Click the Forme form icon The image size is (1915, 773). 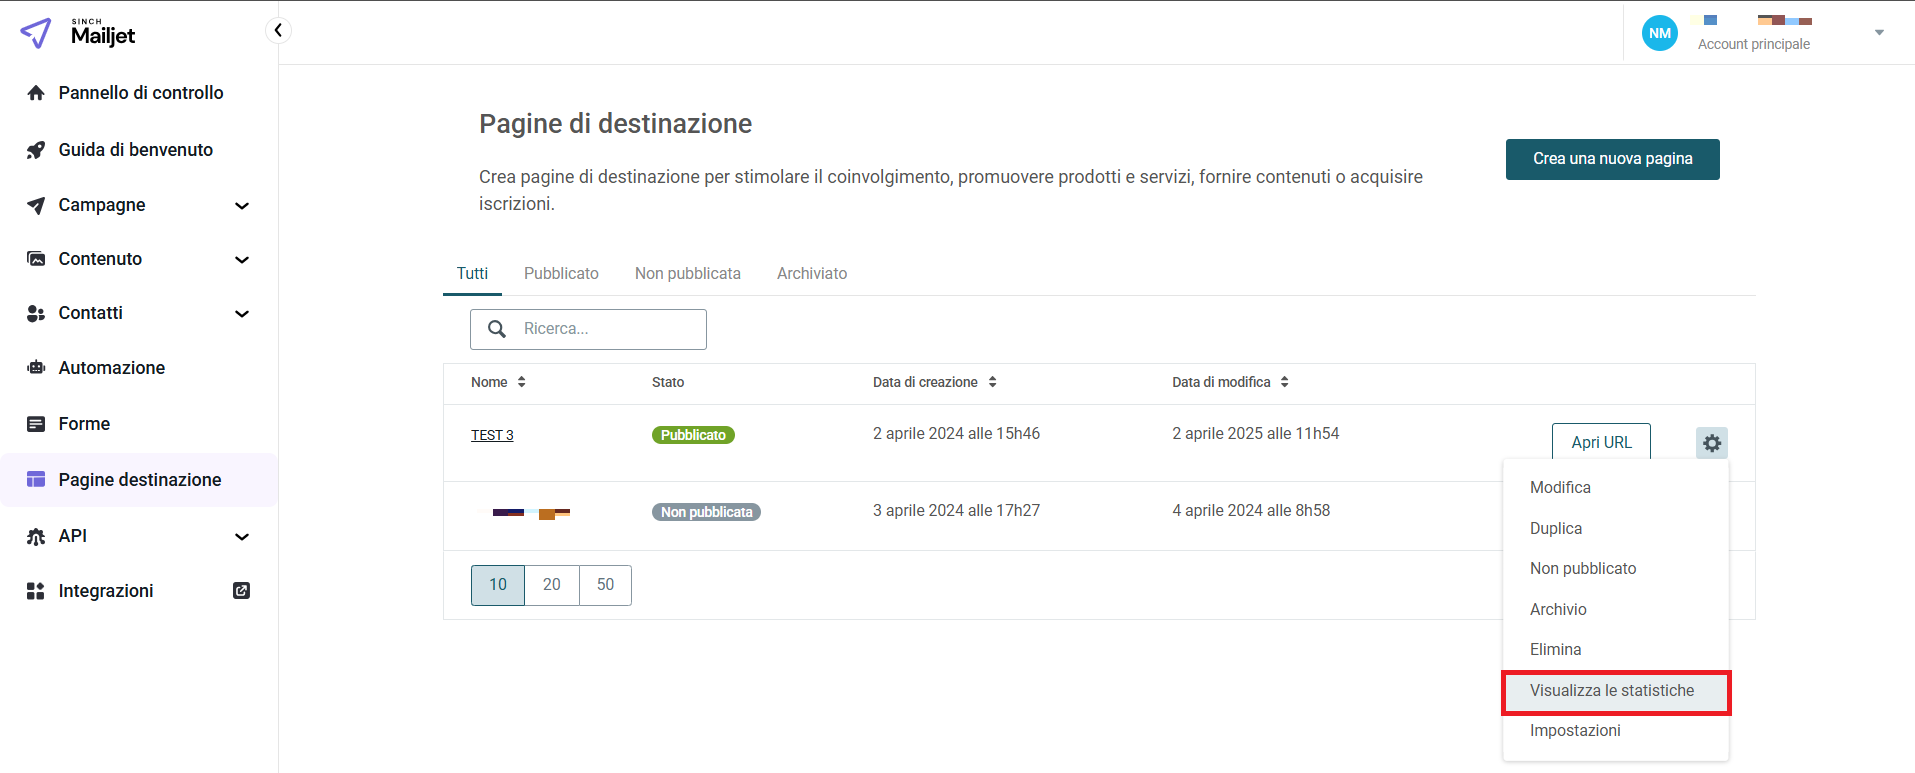(x=36, y=424)
